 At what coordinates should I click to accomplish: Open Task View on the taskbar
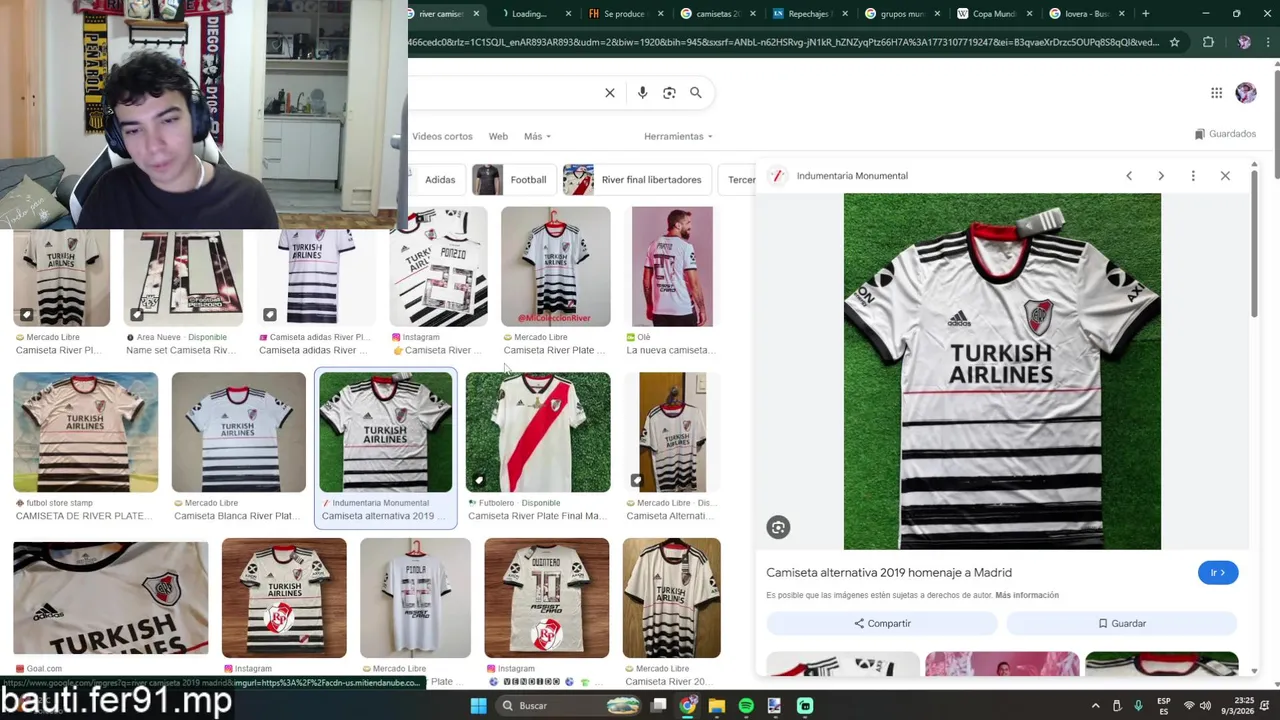click(x=659, y=706)
